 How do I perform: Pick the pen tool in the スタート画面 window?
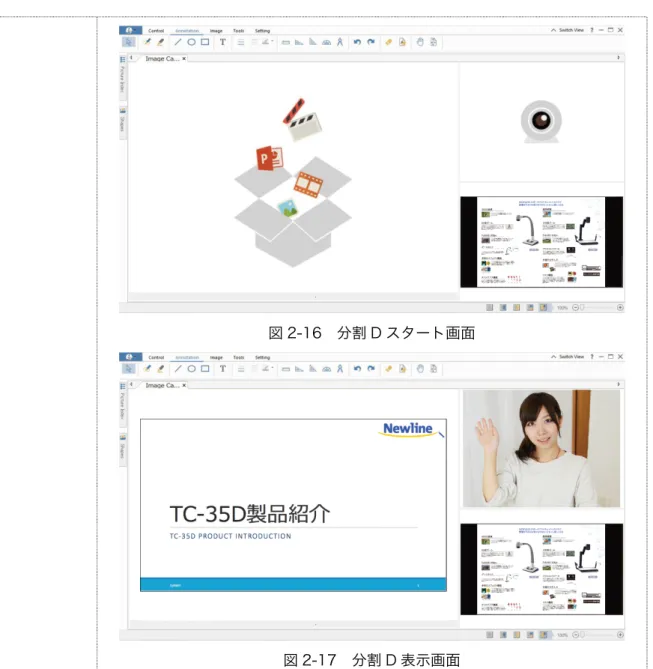point(147,42)
